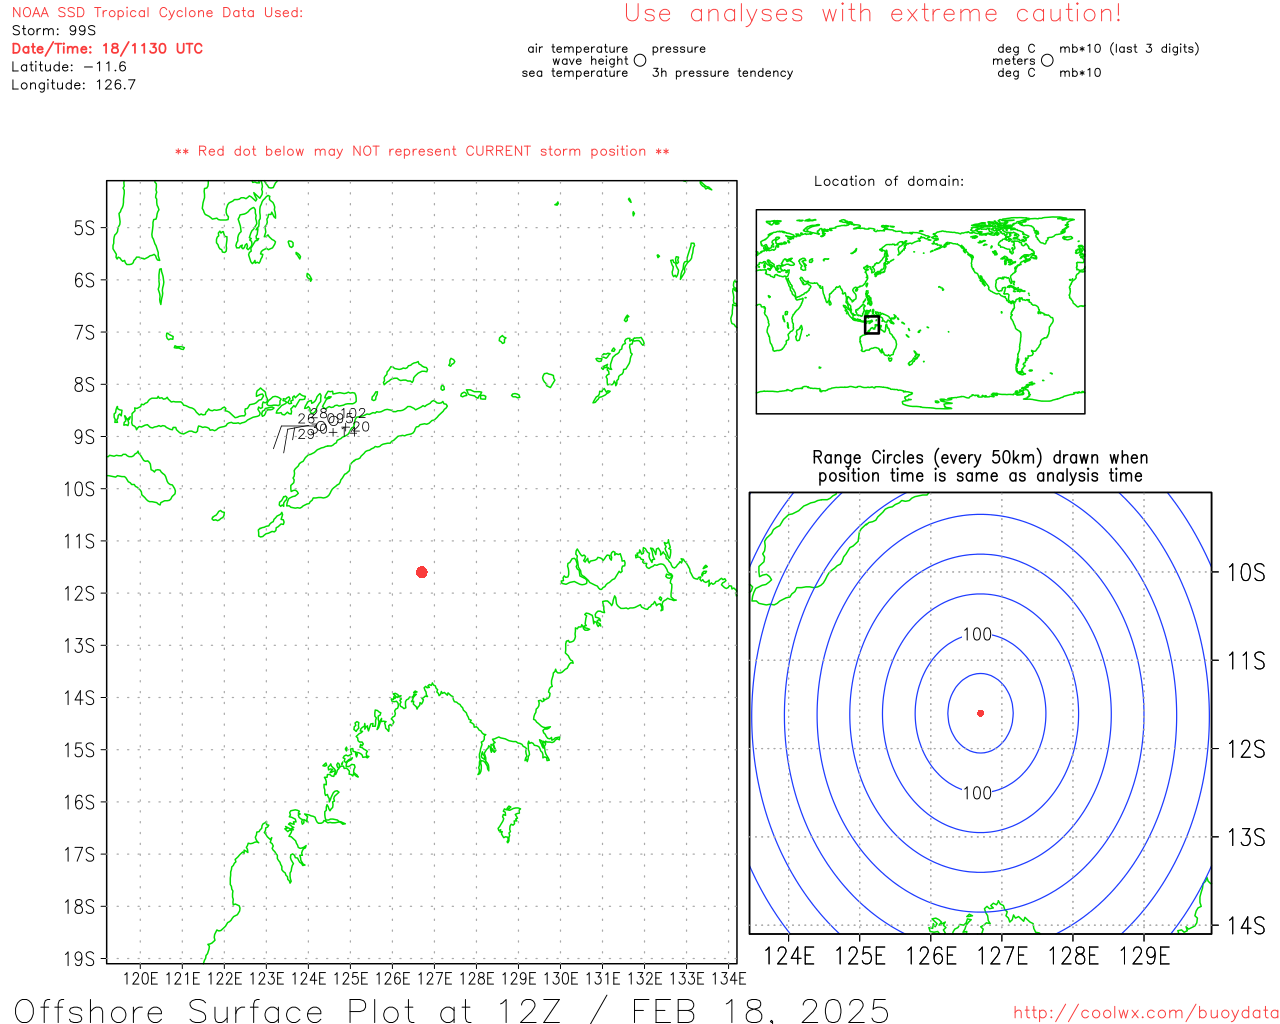The width and height of the screenshot is (1280, 1024).
Task: Click 'Use analyses with extreme caution!' warning
Action: tap(873, 14)
